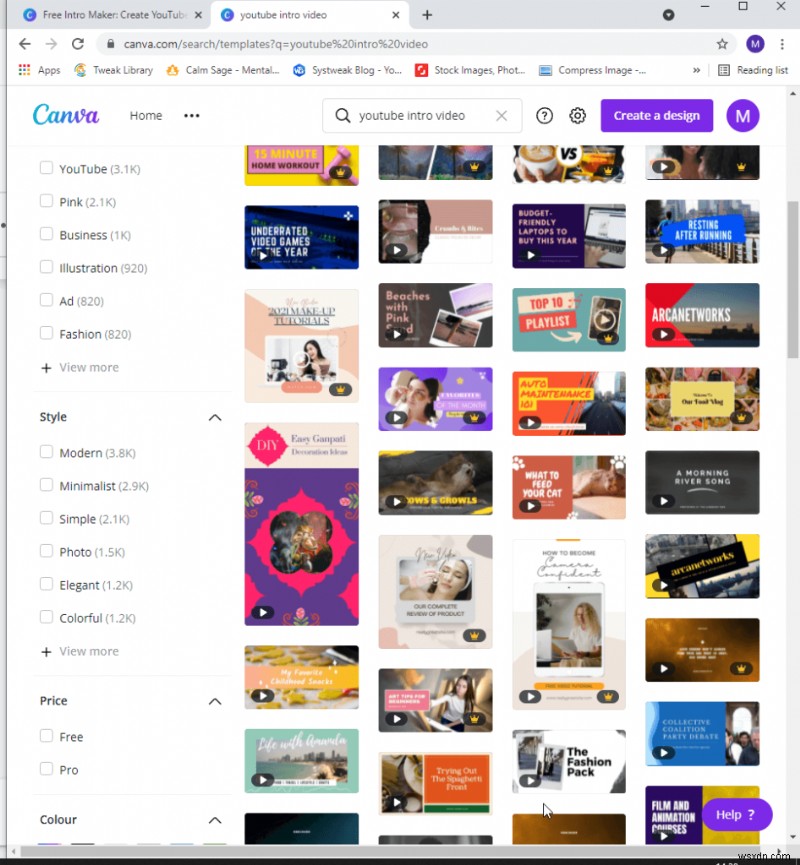Collapse the Style filter section
This screenshot has height=865, width=800.
coord(214,417)
